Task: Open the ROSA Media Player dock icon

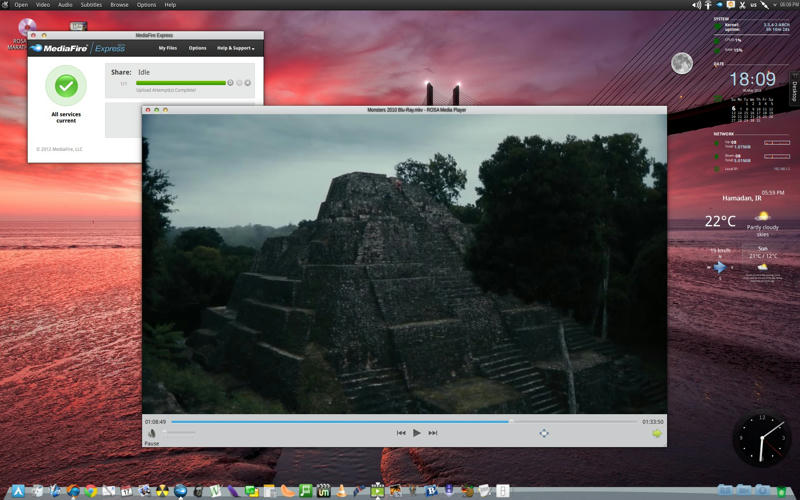Action: [x=377, y=491]
